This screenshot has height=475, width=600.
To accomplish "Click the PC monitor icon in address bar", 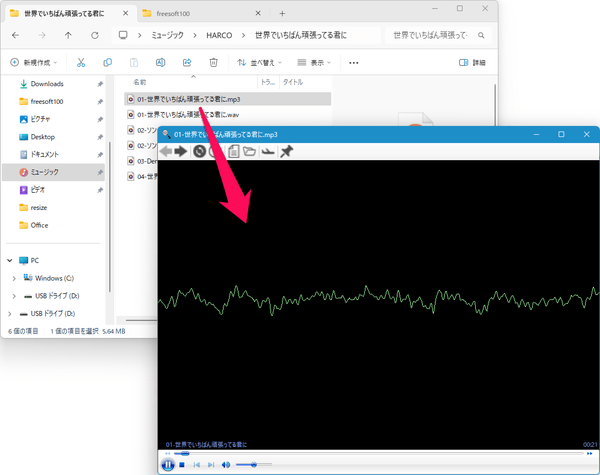I will pos(123,35).
